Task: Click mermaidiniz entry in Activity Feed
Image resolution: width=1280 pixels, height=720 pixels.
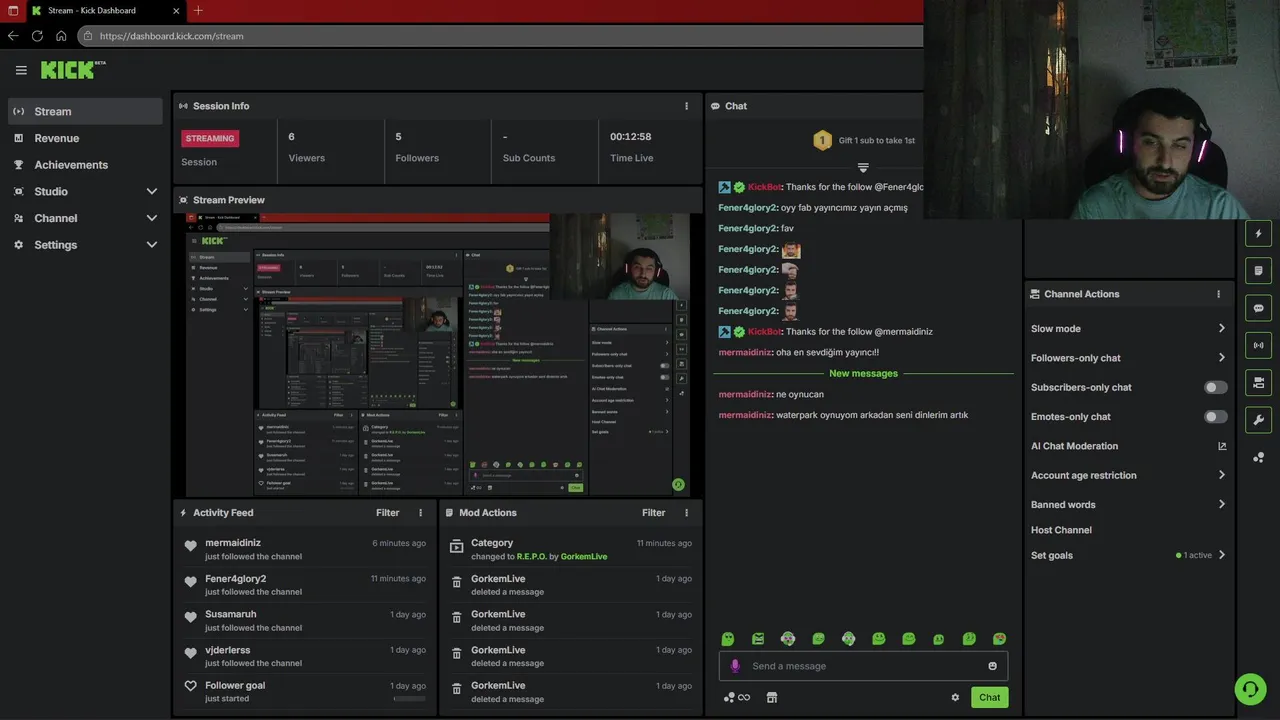Action: coord(305,549)
